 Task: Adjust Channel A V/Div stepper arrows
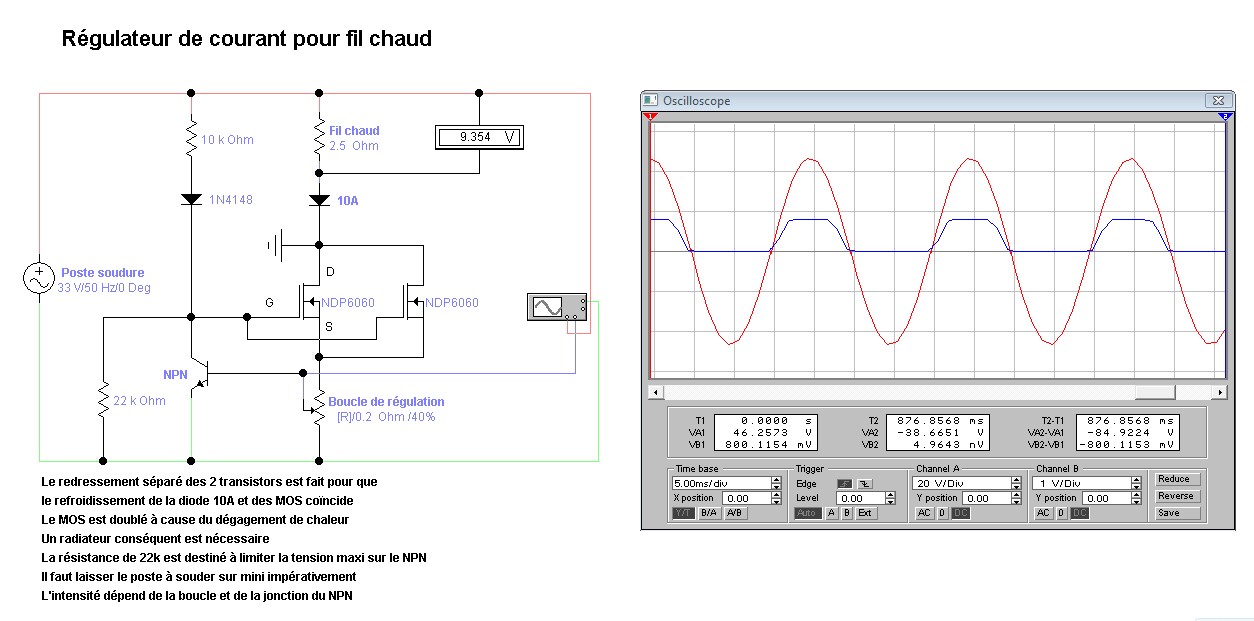(1018, 482)
